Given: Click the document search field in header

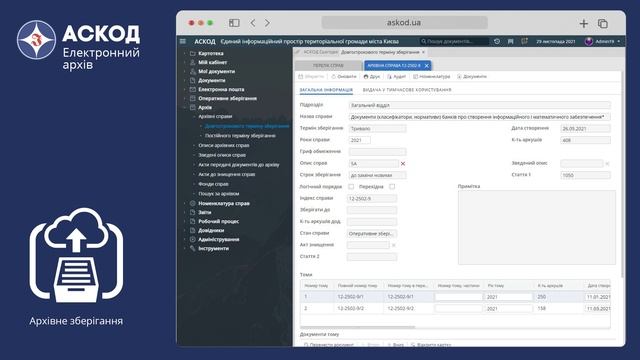Looking at the screenshot, I should [454, 41].
